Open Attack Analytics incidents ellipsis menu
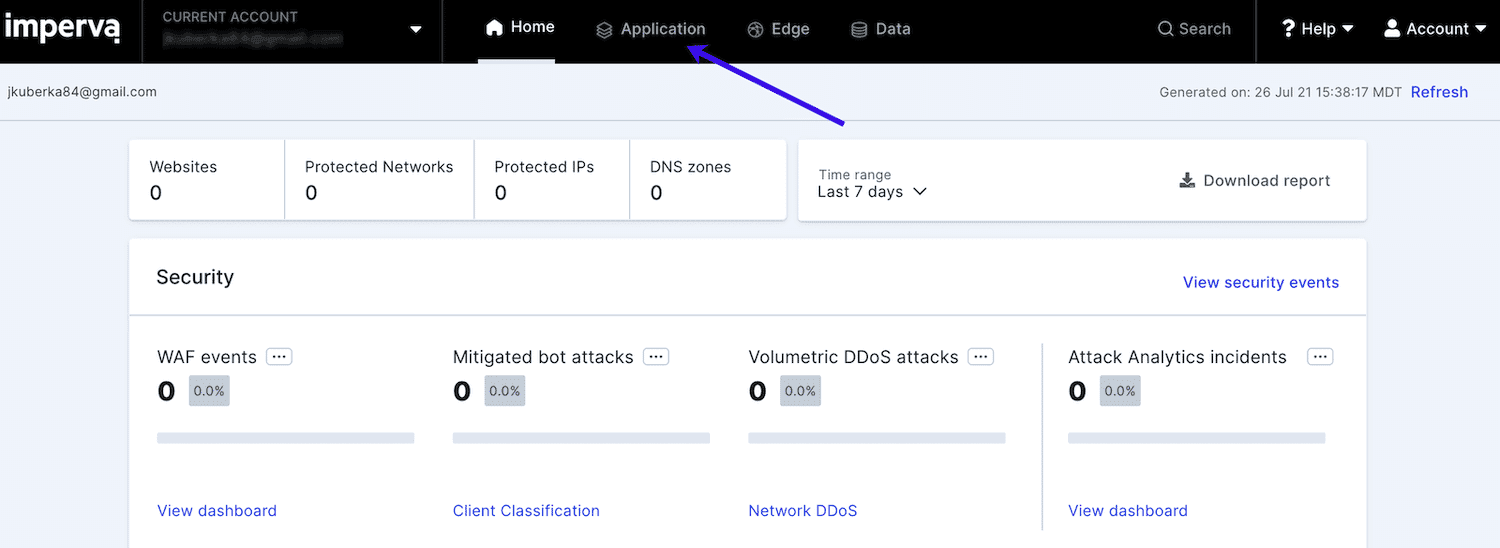 point(1320,357)
